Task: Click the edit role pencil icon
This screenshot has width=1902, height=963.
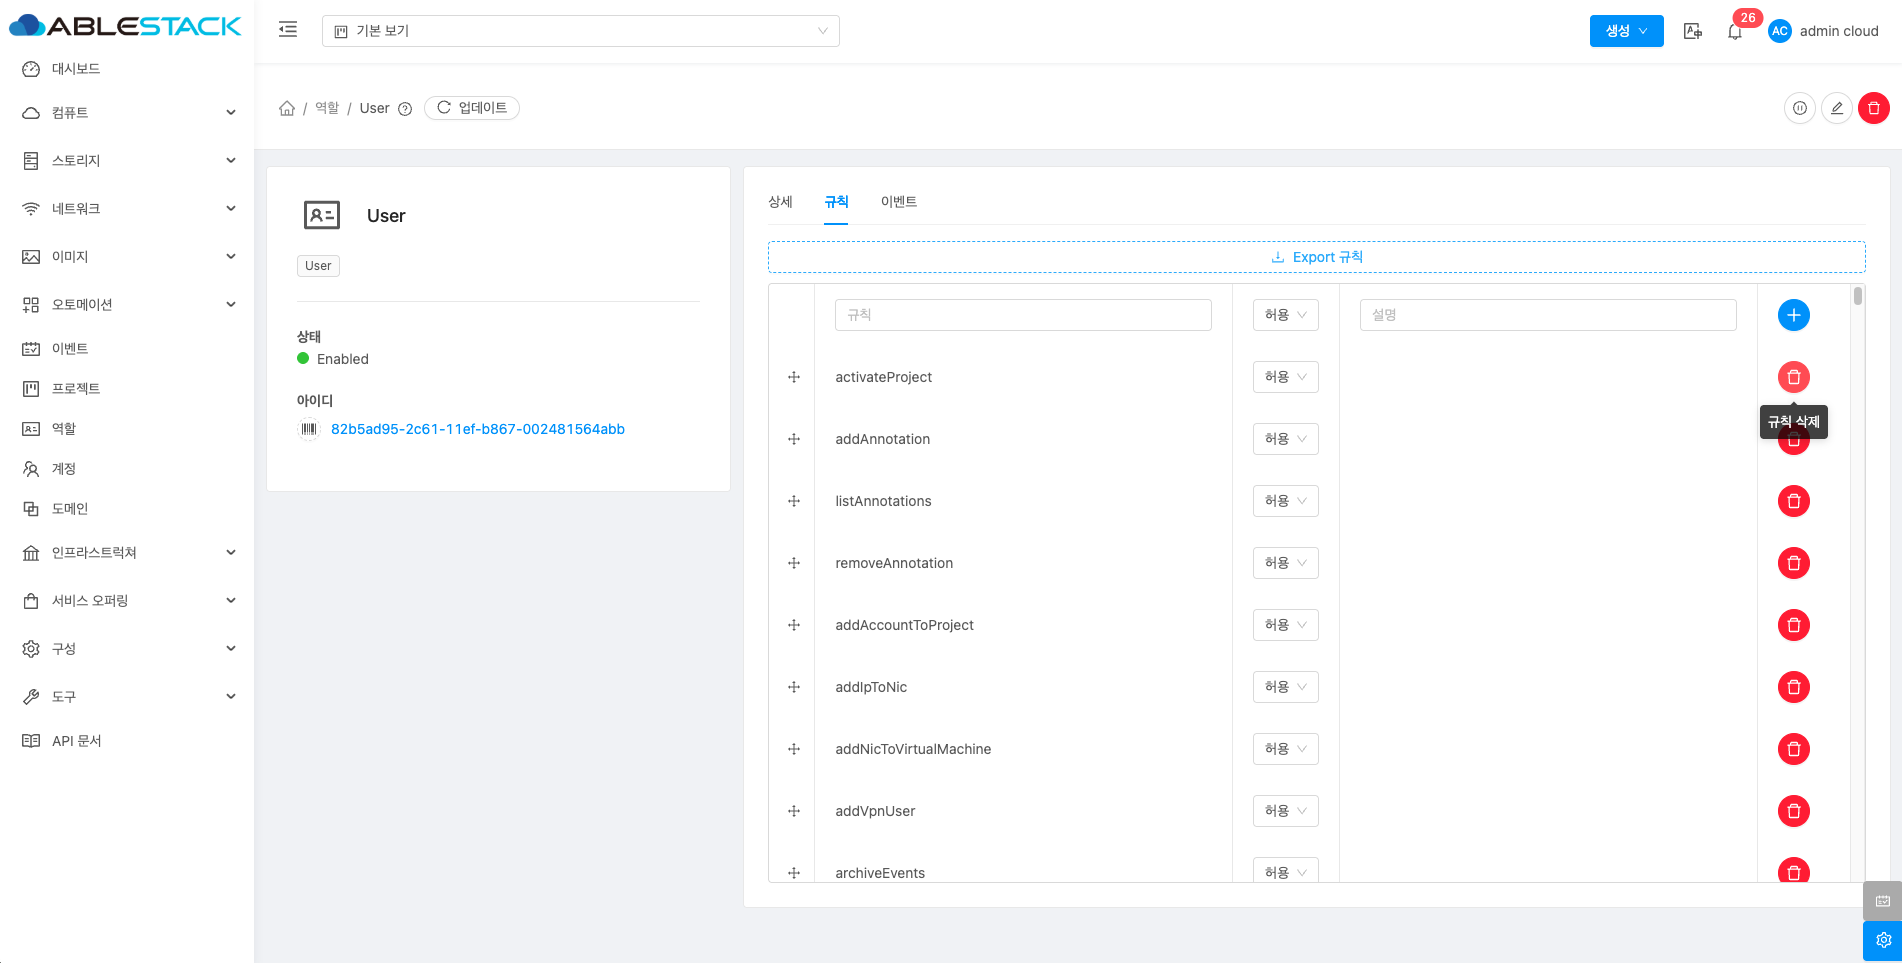Action: pos(1836,108)
